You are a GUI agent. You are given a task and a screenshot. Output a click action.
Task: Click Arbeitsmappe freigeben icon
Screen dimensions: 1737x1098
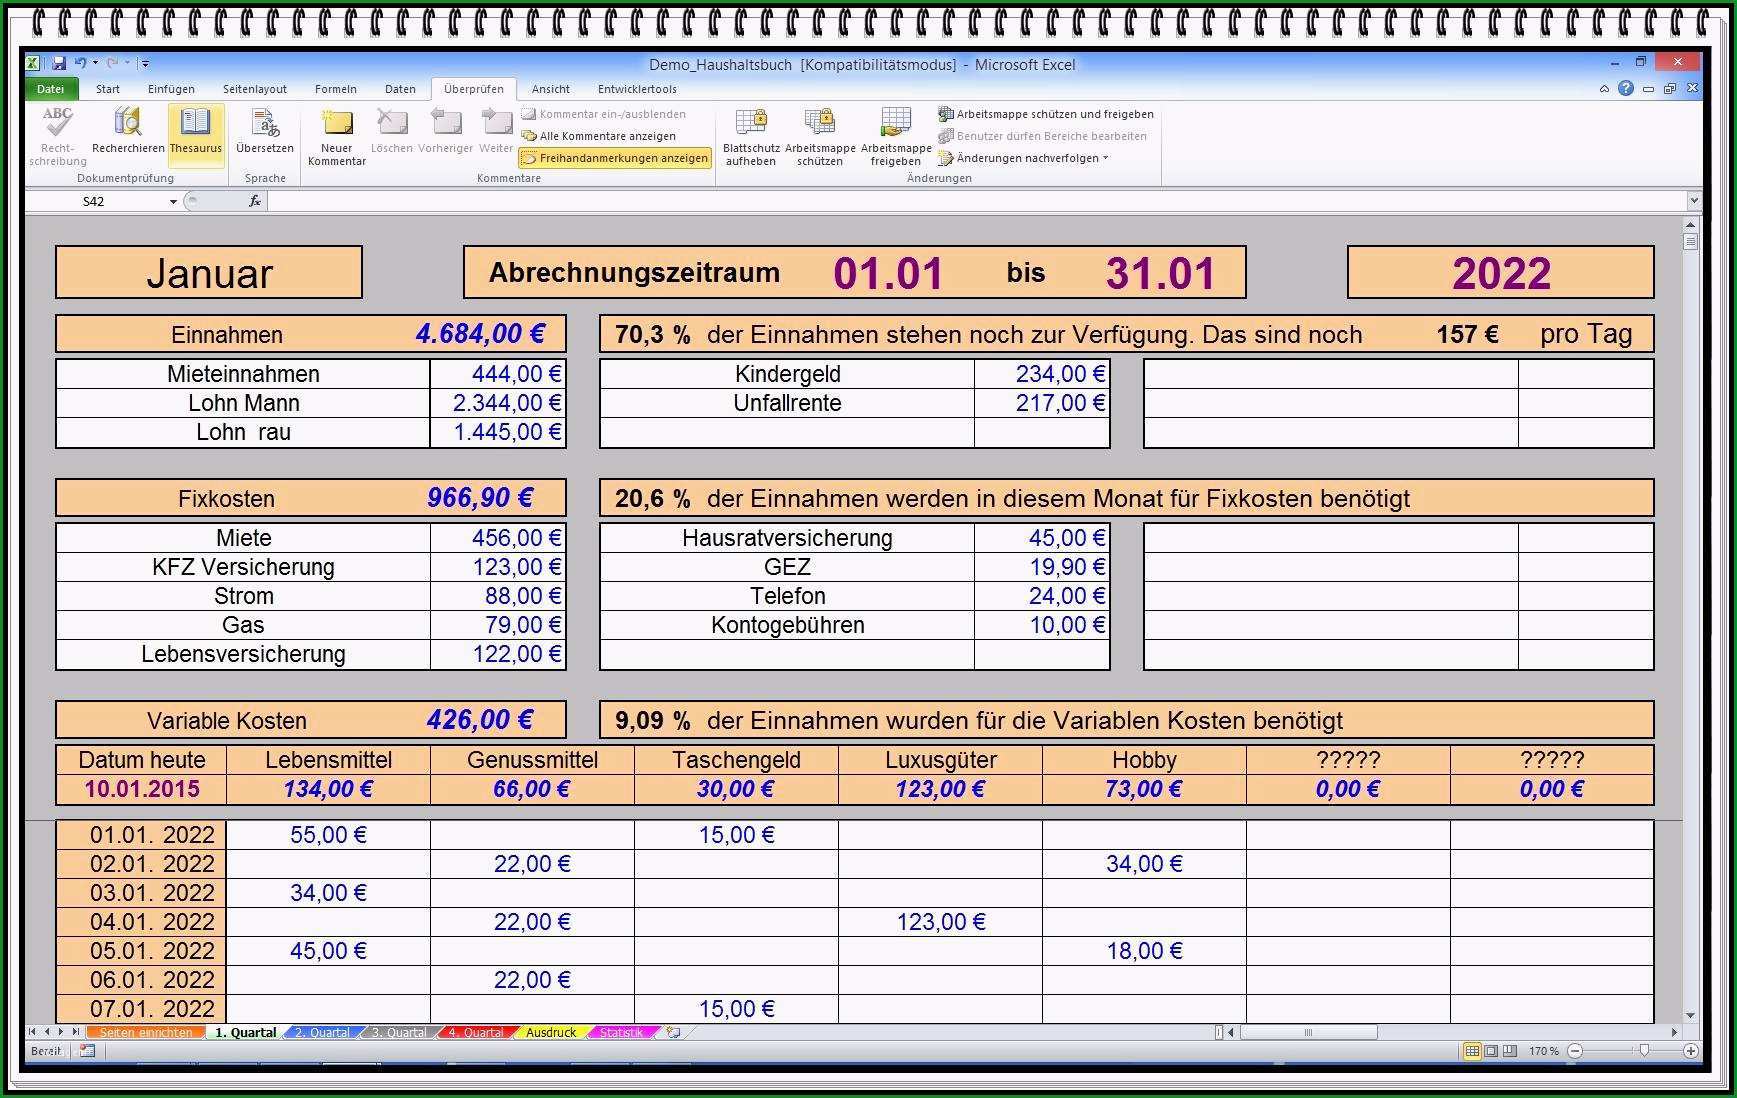pyautogui.click(x=895, y=122)
